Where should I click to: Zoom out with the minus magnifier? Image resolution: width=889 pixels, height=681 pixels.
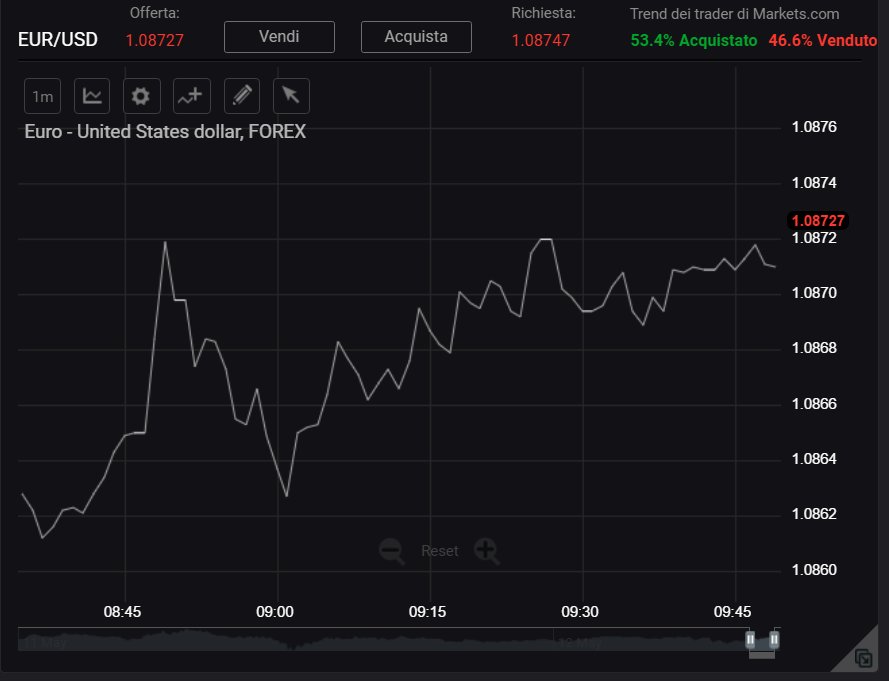point(392,551)
